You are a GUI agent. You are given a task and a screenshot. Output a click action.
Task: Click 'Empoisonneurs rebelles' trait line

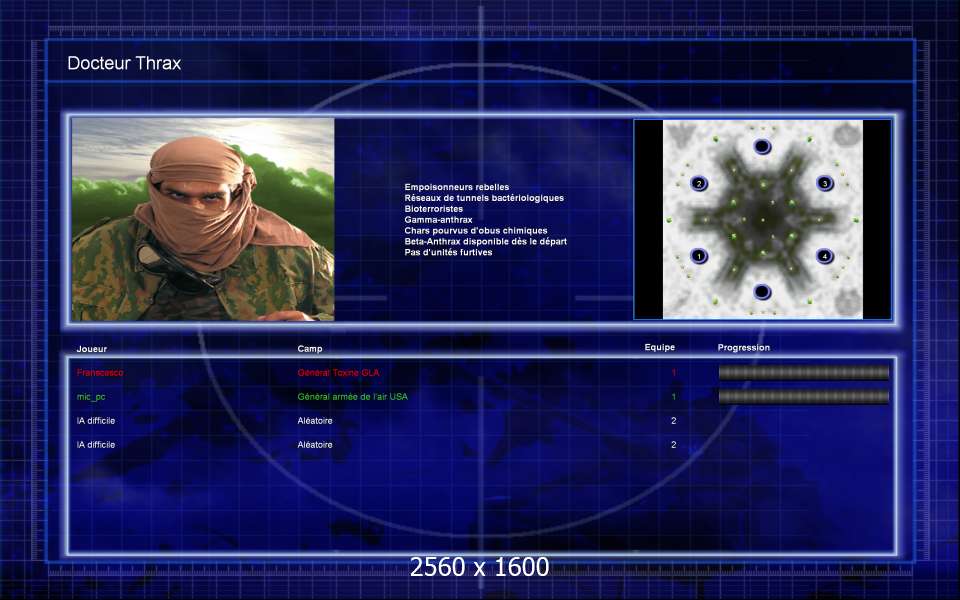(x=457, y=187)
